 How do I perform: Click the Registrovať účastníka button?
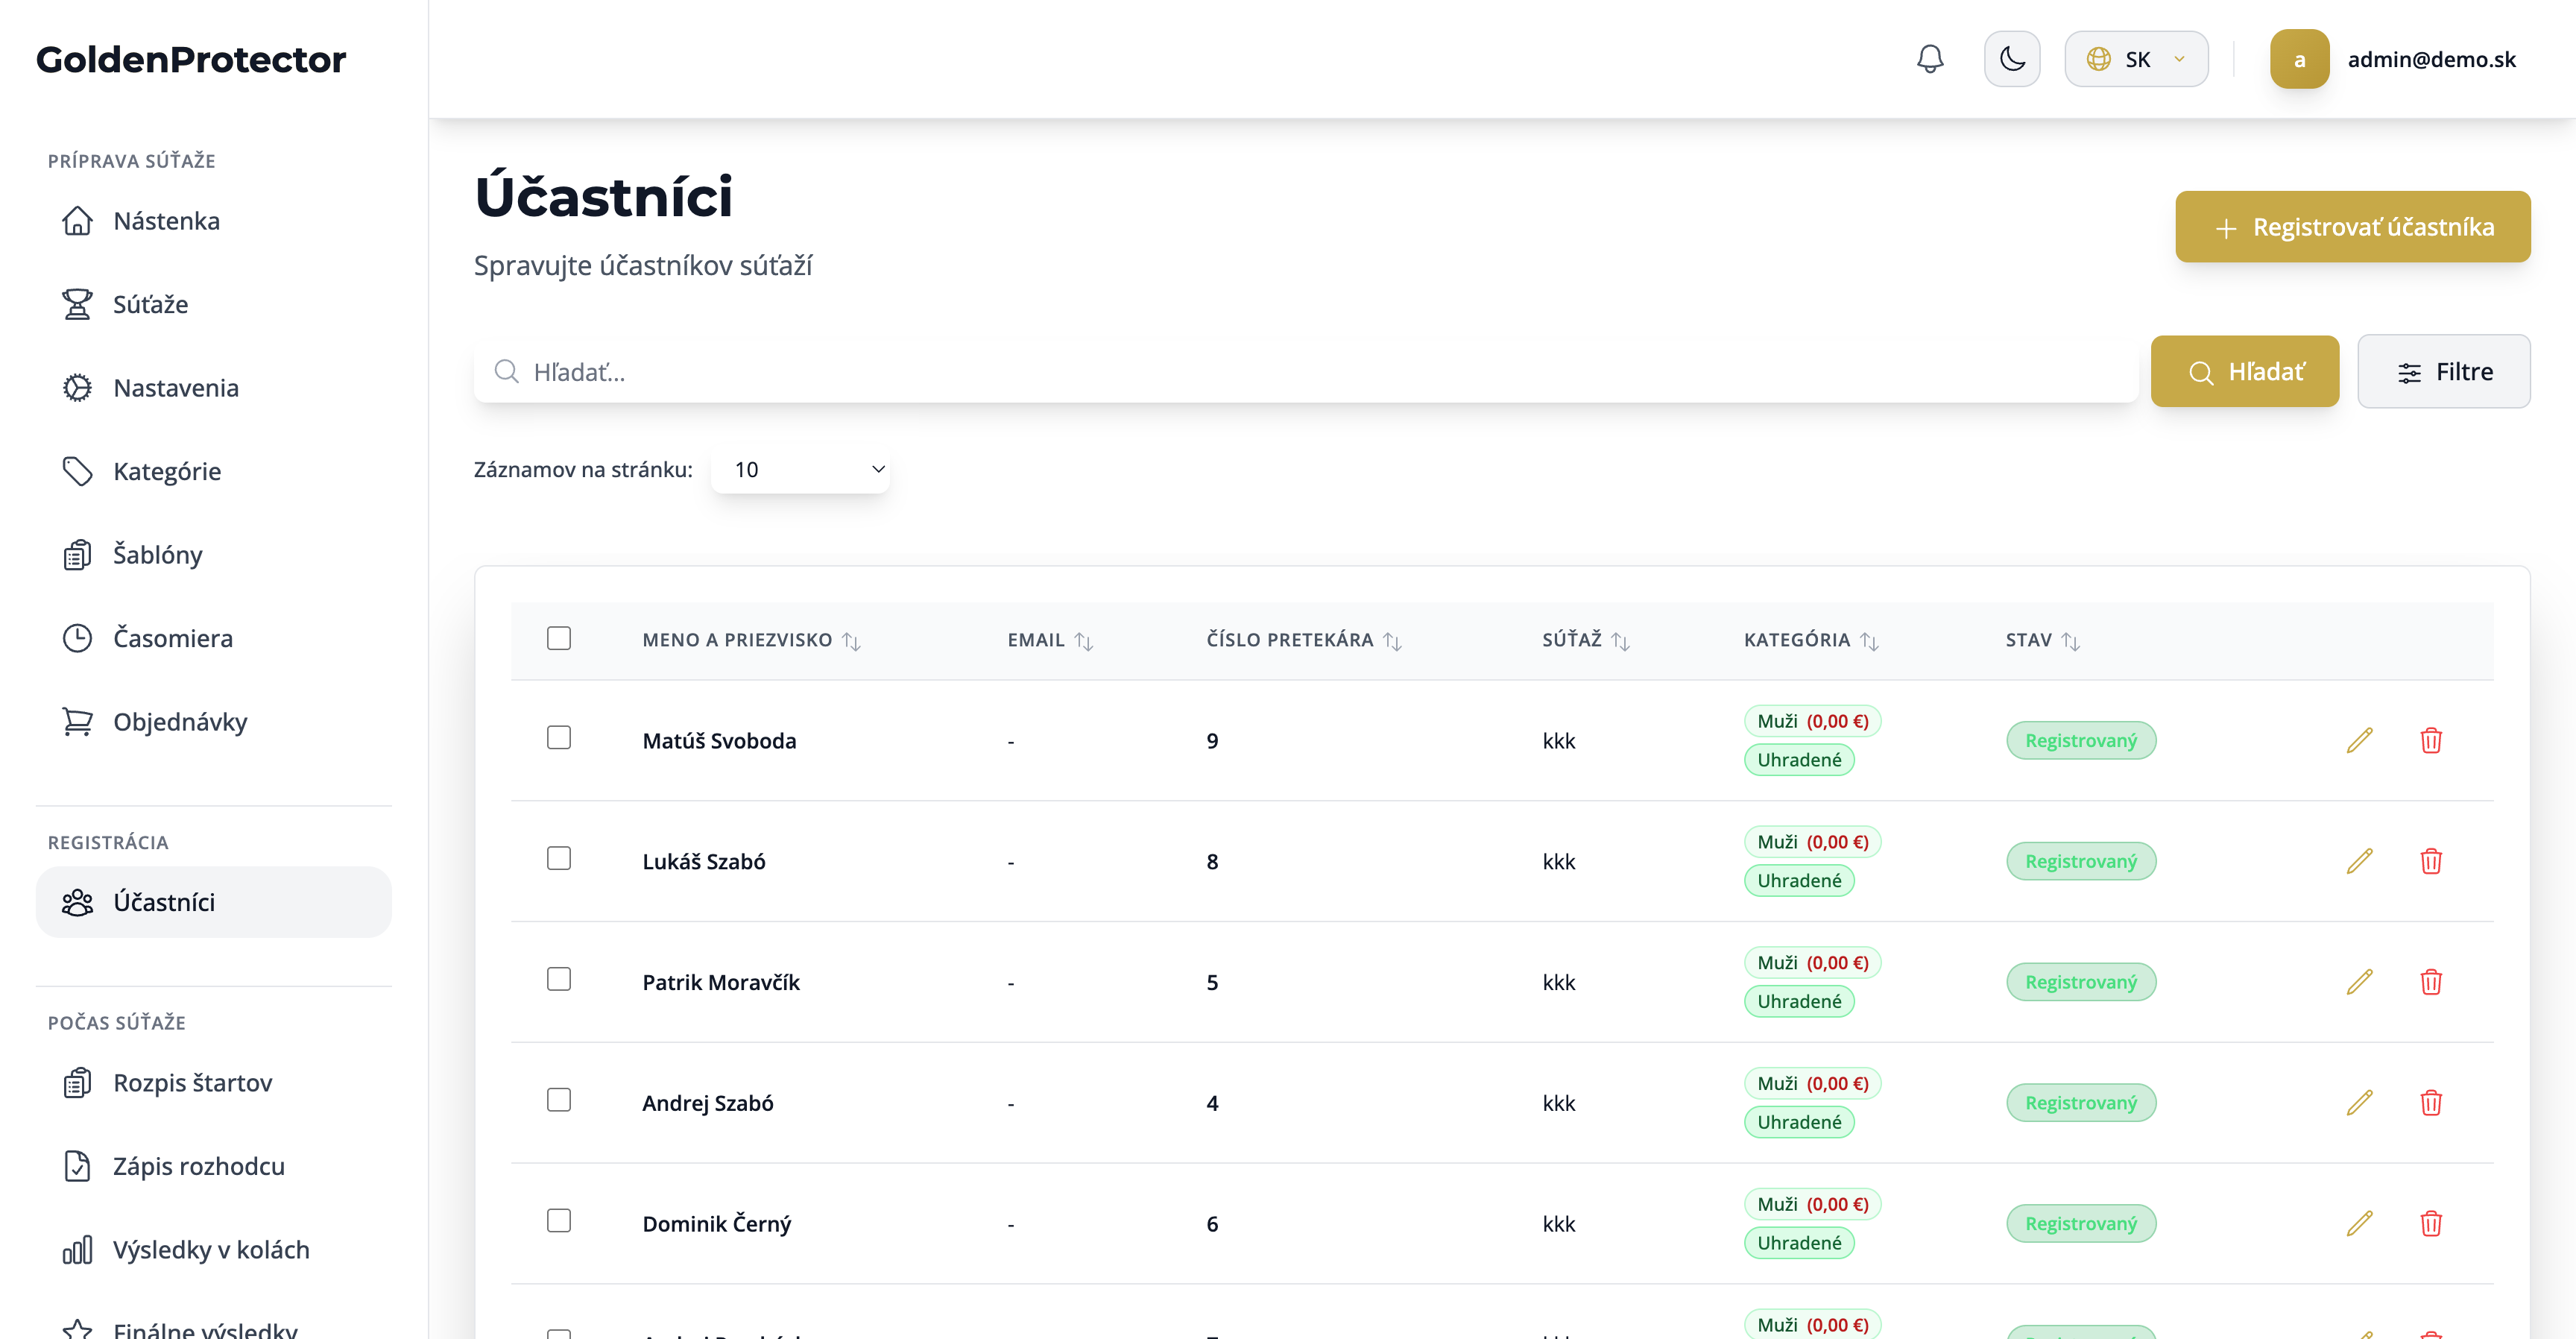pyautogui.click(x=2352, y=227)
